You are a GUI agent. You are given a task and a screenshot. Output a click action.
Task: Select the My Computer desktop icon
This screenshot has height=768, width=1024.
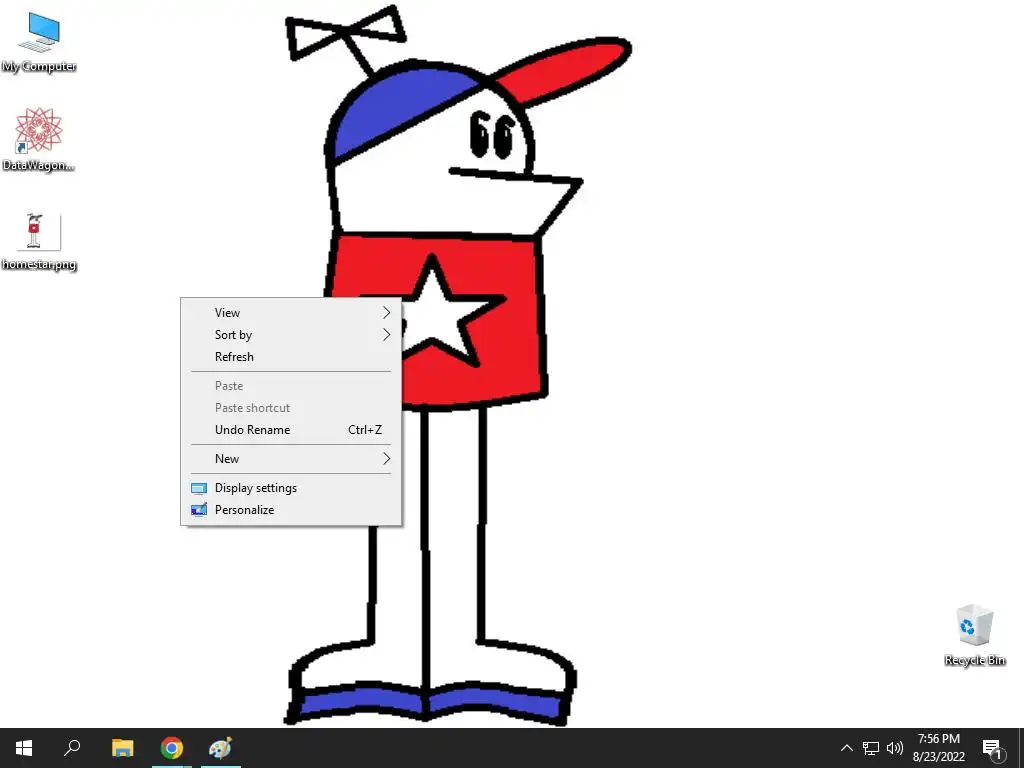(39, 42)
